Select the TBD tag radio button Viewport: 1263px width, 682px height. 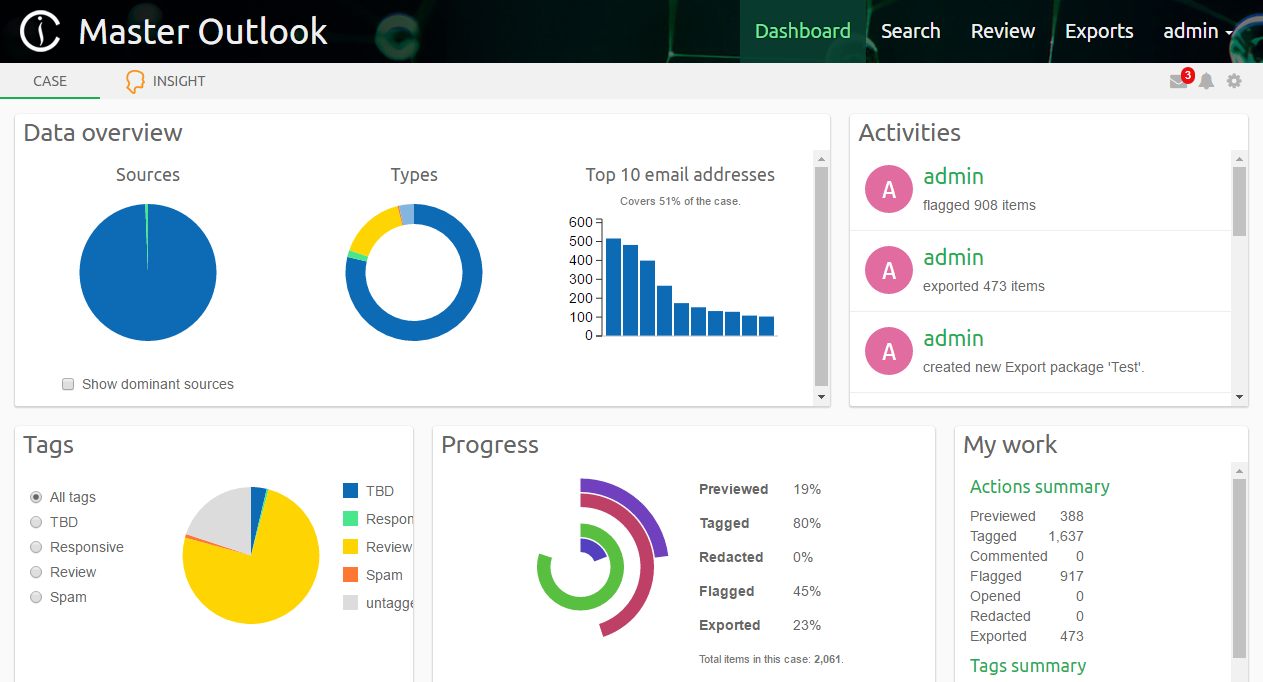pos(36,522)
